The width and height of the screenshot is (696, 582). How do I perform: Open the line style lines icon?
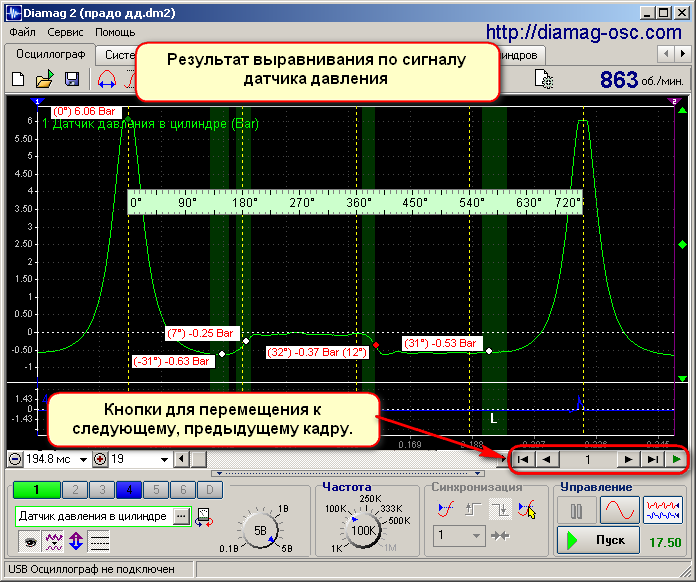point(99,542)
